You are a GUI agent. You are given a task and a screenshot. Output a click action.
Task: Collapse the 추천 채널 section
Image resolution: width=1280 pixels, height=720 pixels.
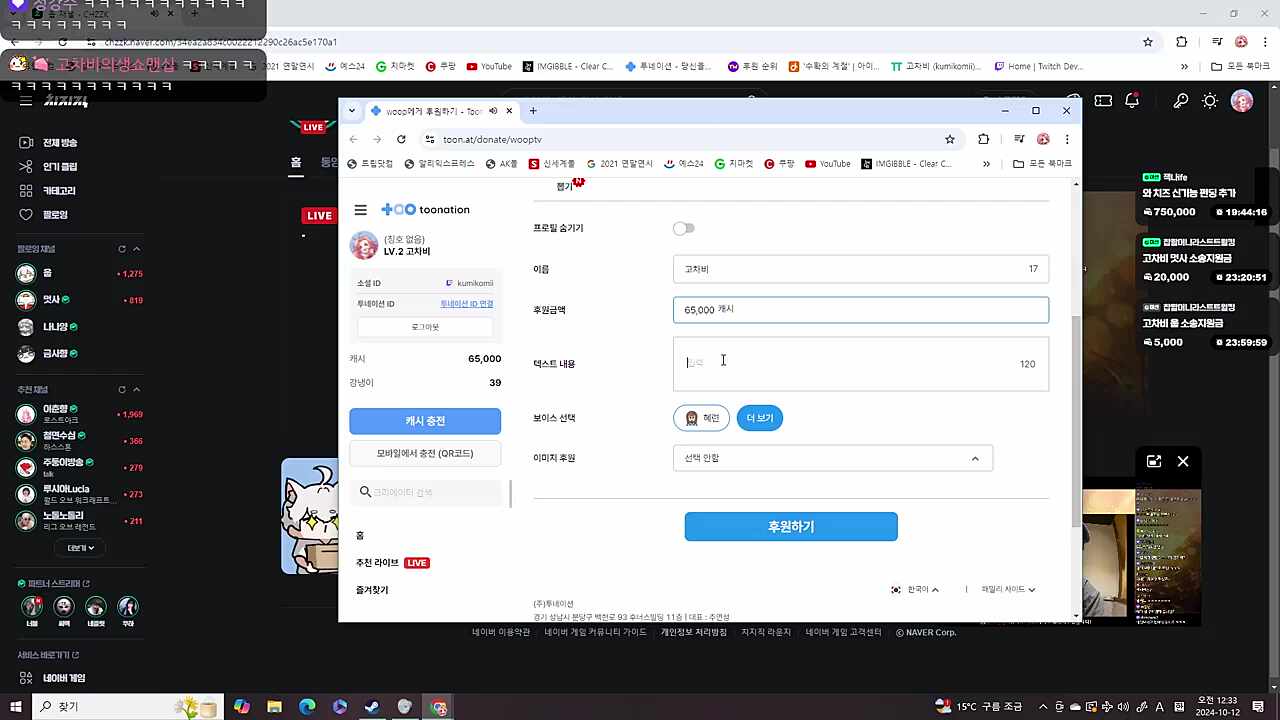click(136, 389)
